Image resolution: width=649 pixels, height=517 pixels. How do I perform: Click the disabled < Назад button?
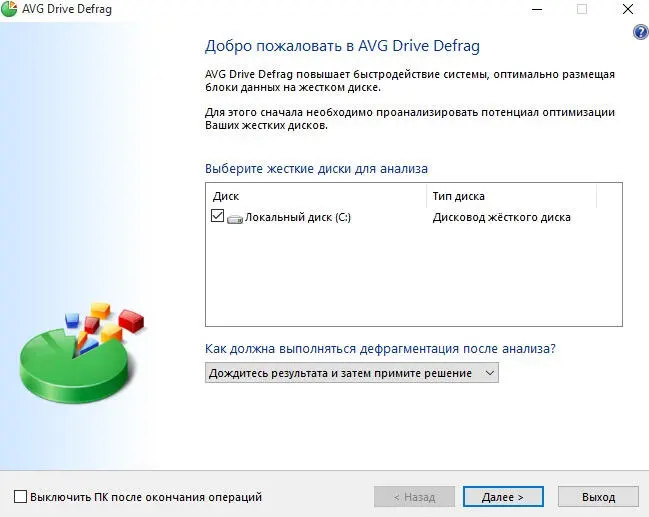click(x=414, y=496)
